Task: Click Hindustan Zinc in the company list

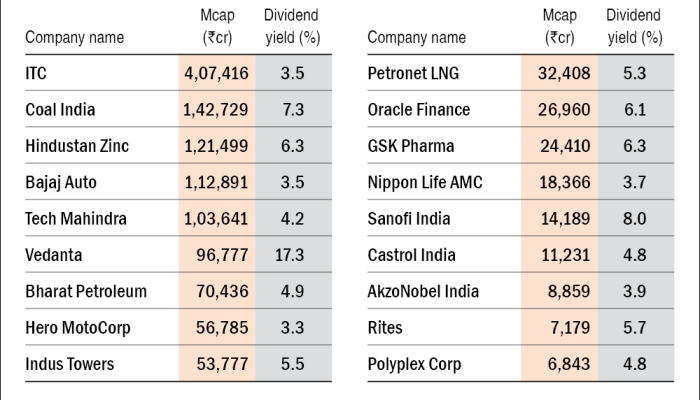Action: click(x=77, y=146)
